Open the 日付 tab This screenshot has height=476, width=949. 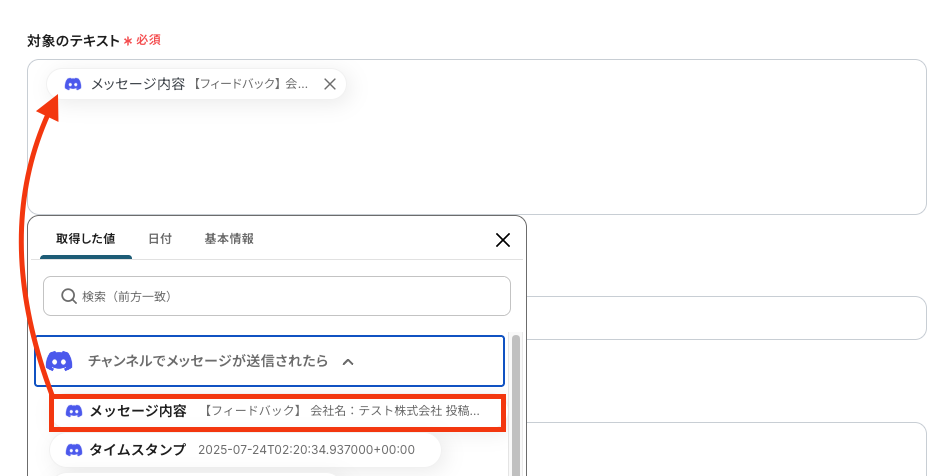[160, 239]
